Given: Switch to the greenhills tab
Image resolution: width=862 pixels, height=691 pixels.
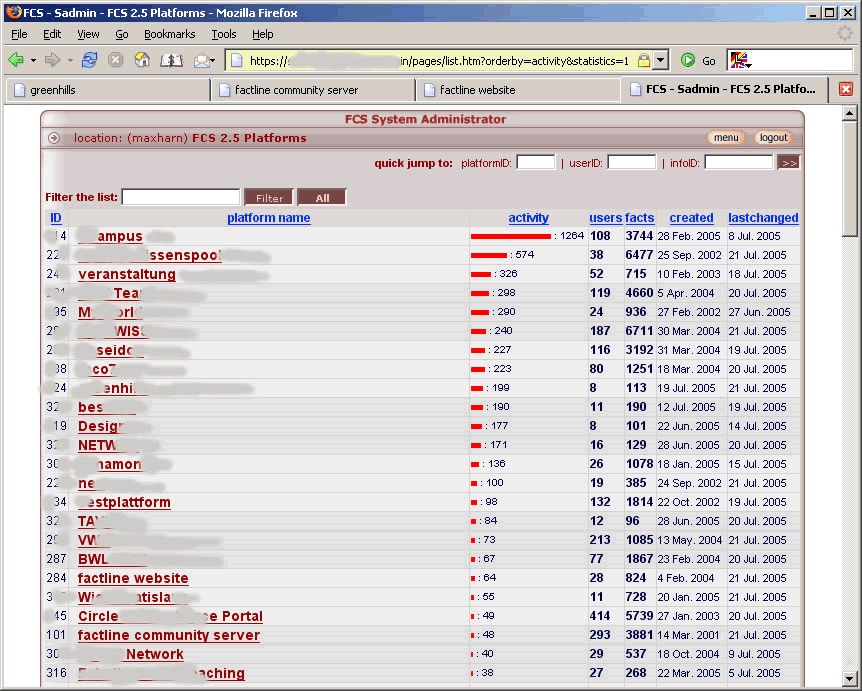Looking at the screenshot, I should [x=106, y=90].
